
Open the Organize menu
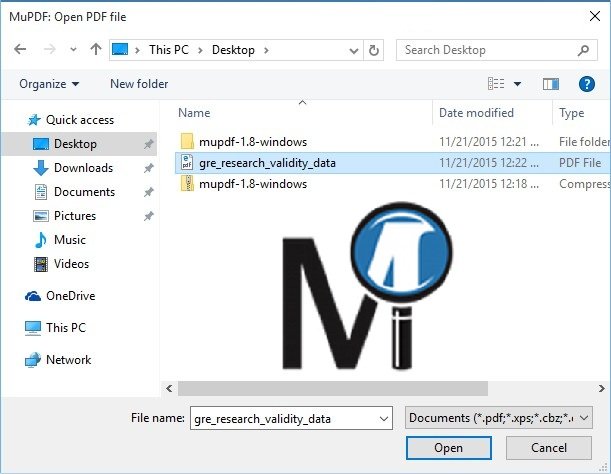click(49, 84)
